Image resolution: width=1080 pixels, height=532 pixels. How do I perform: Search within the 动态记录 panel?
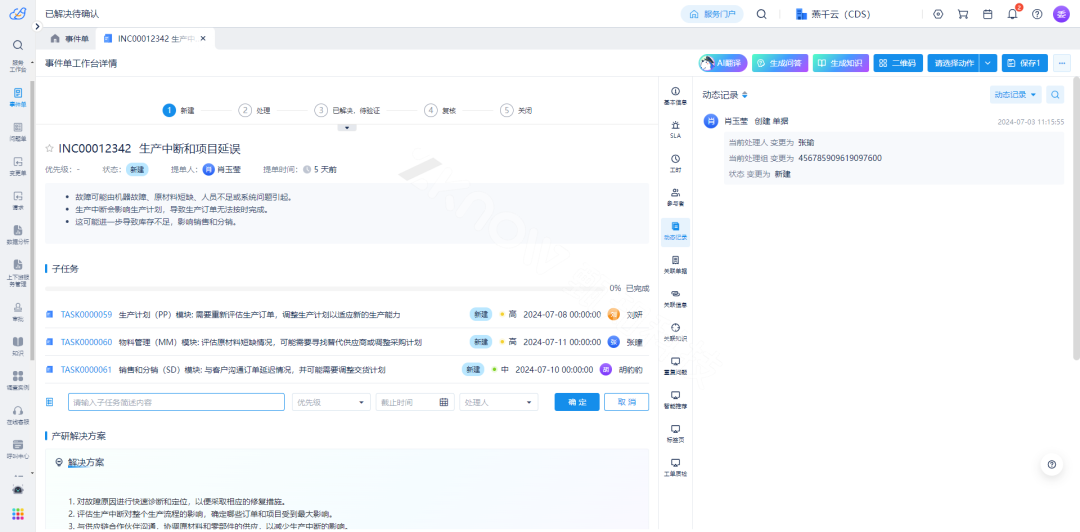1056,94
